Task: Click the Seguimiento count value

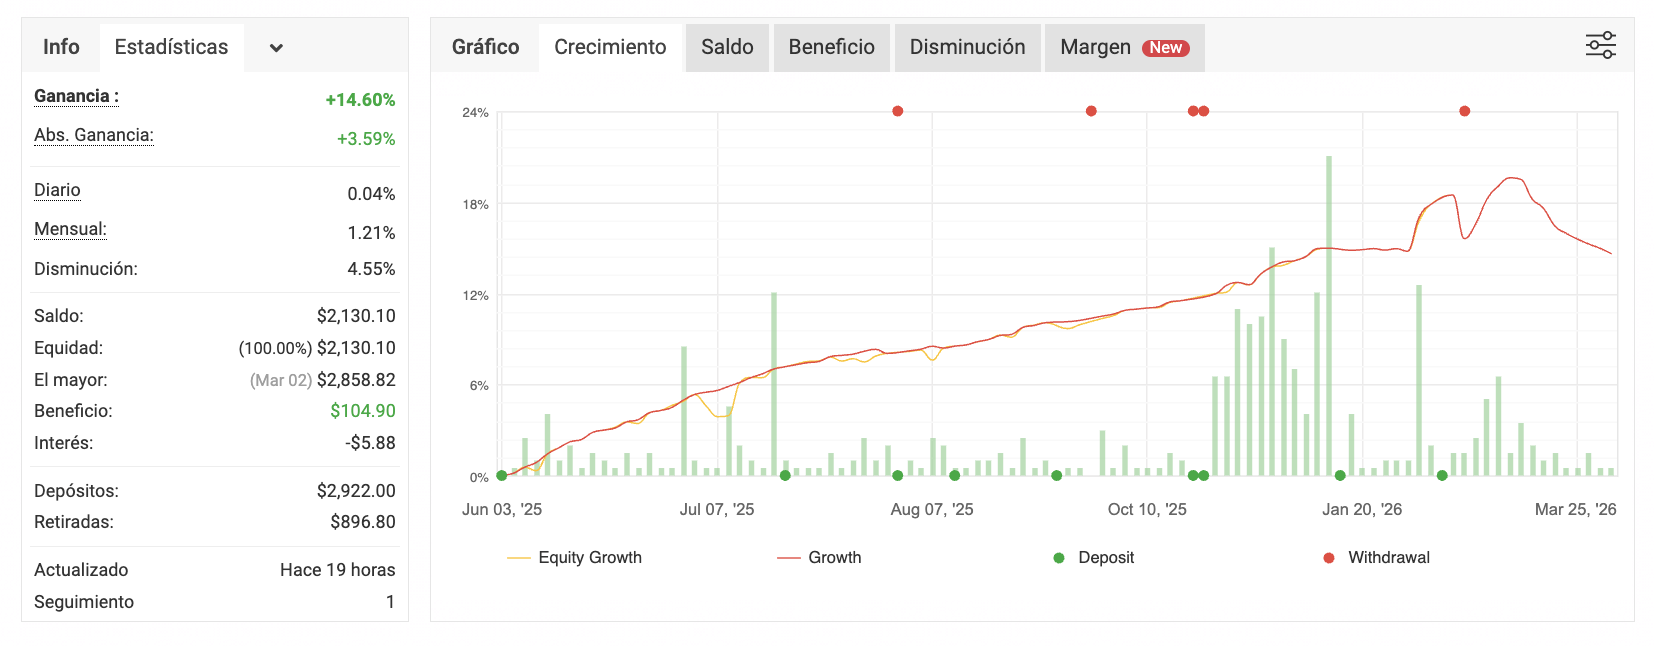Action: (390, 602)
